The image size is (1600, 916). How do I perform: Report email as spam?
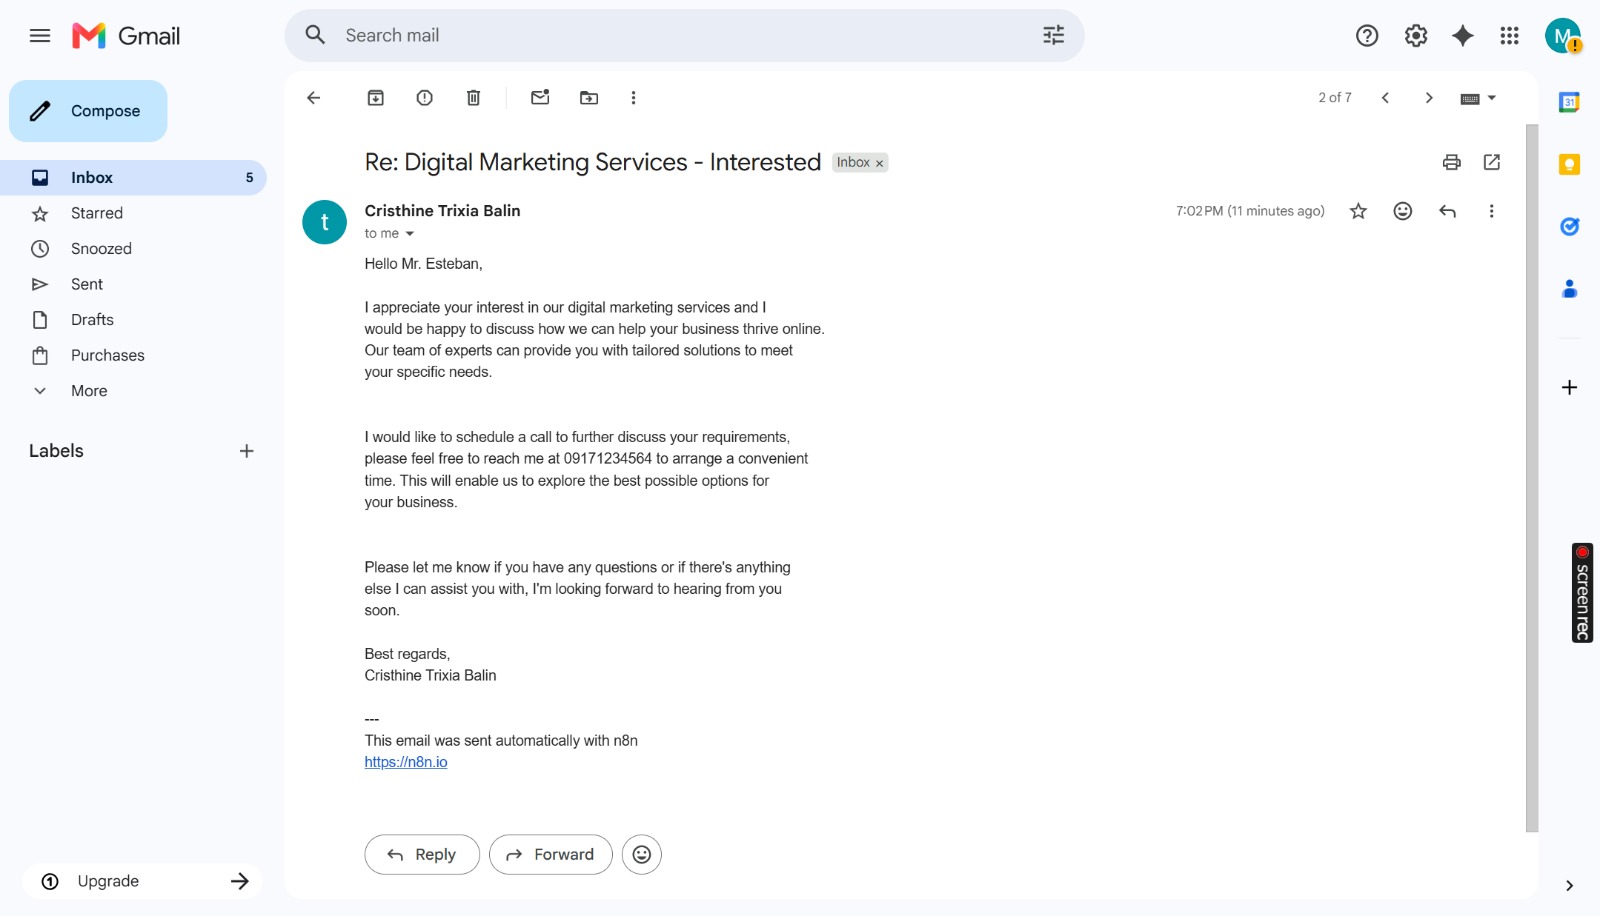[x=425, y=98]
